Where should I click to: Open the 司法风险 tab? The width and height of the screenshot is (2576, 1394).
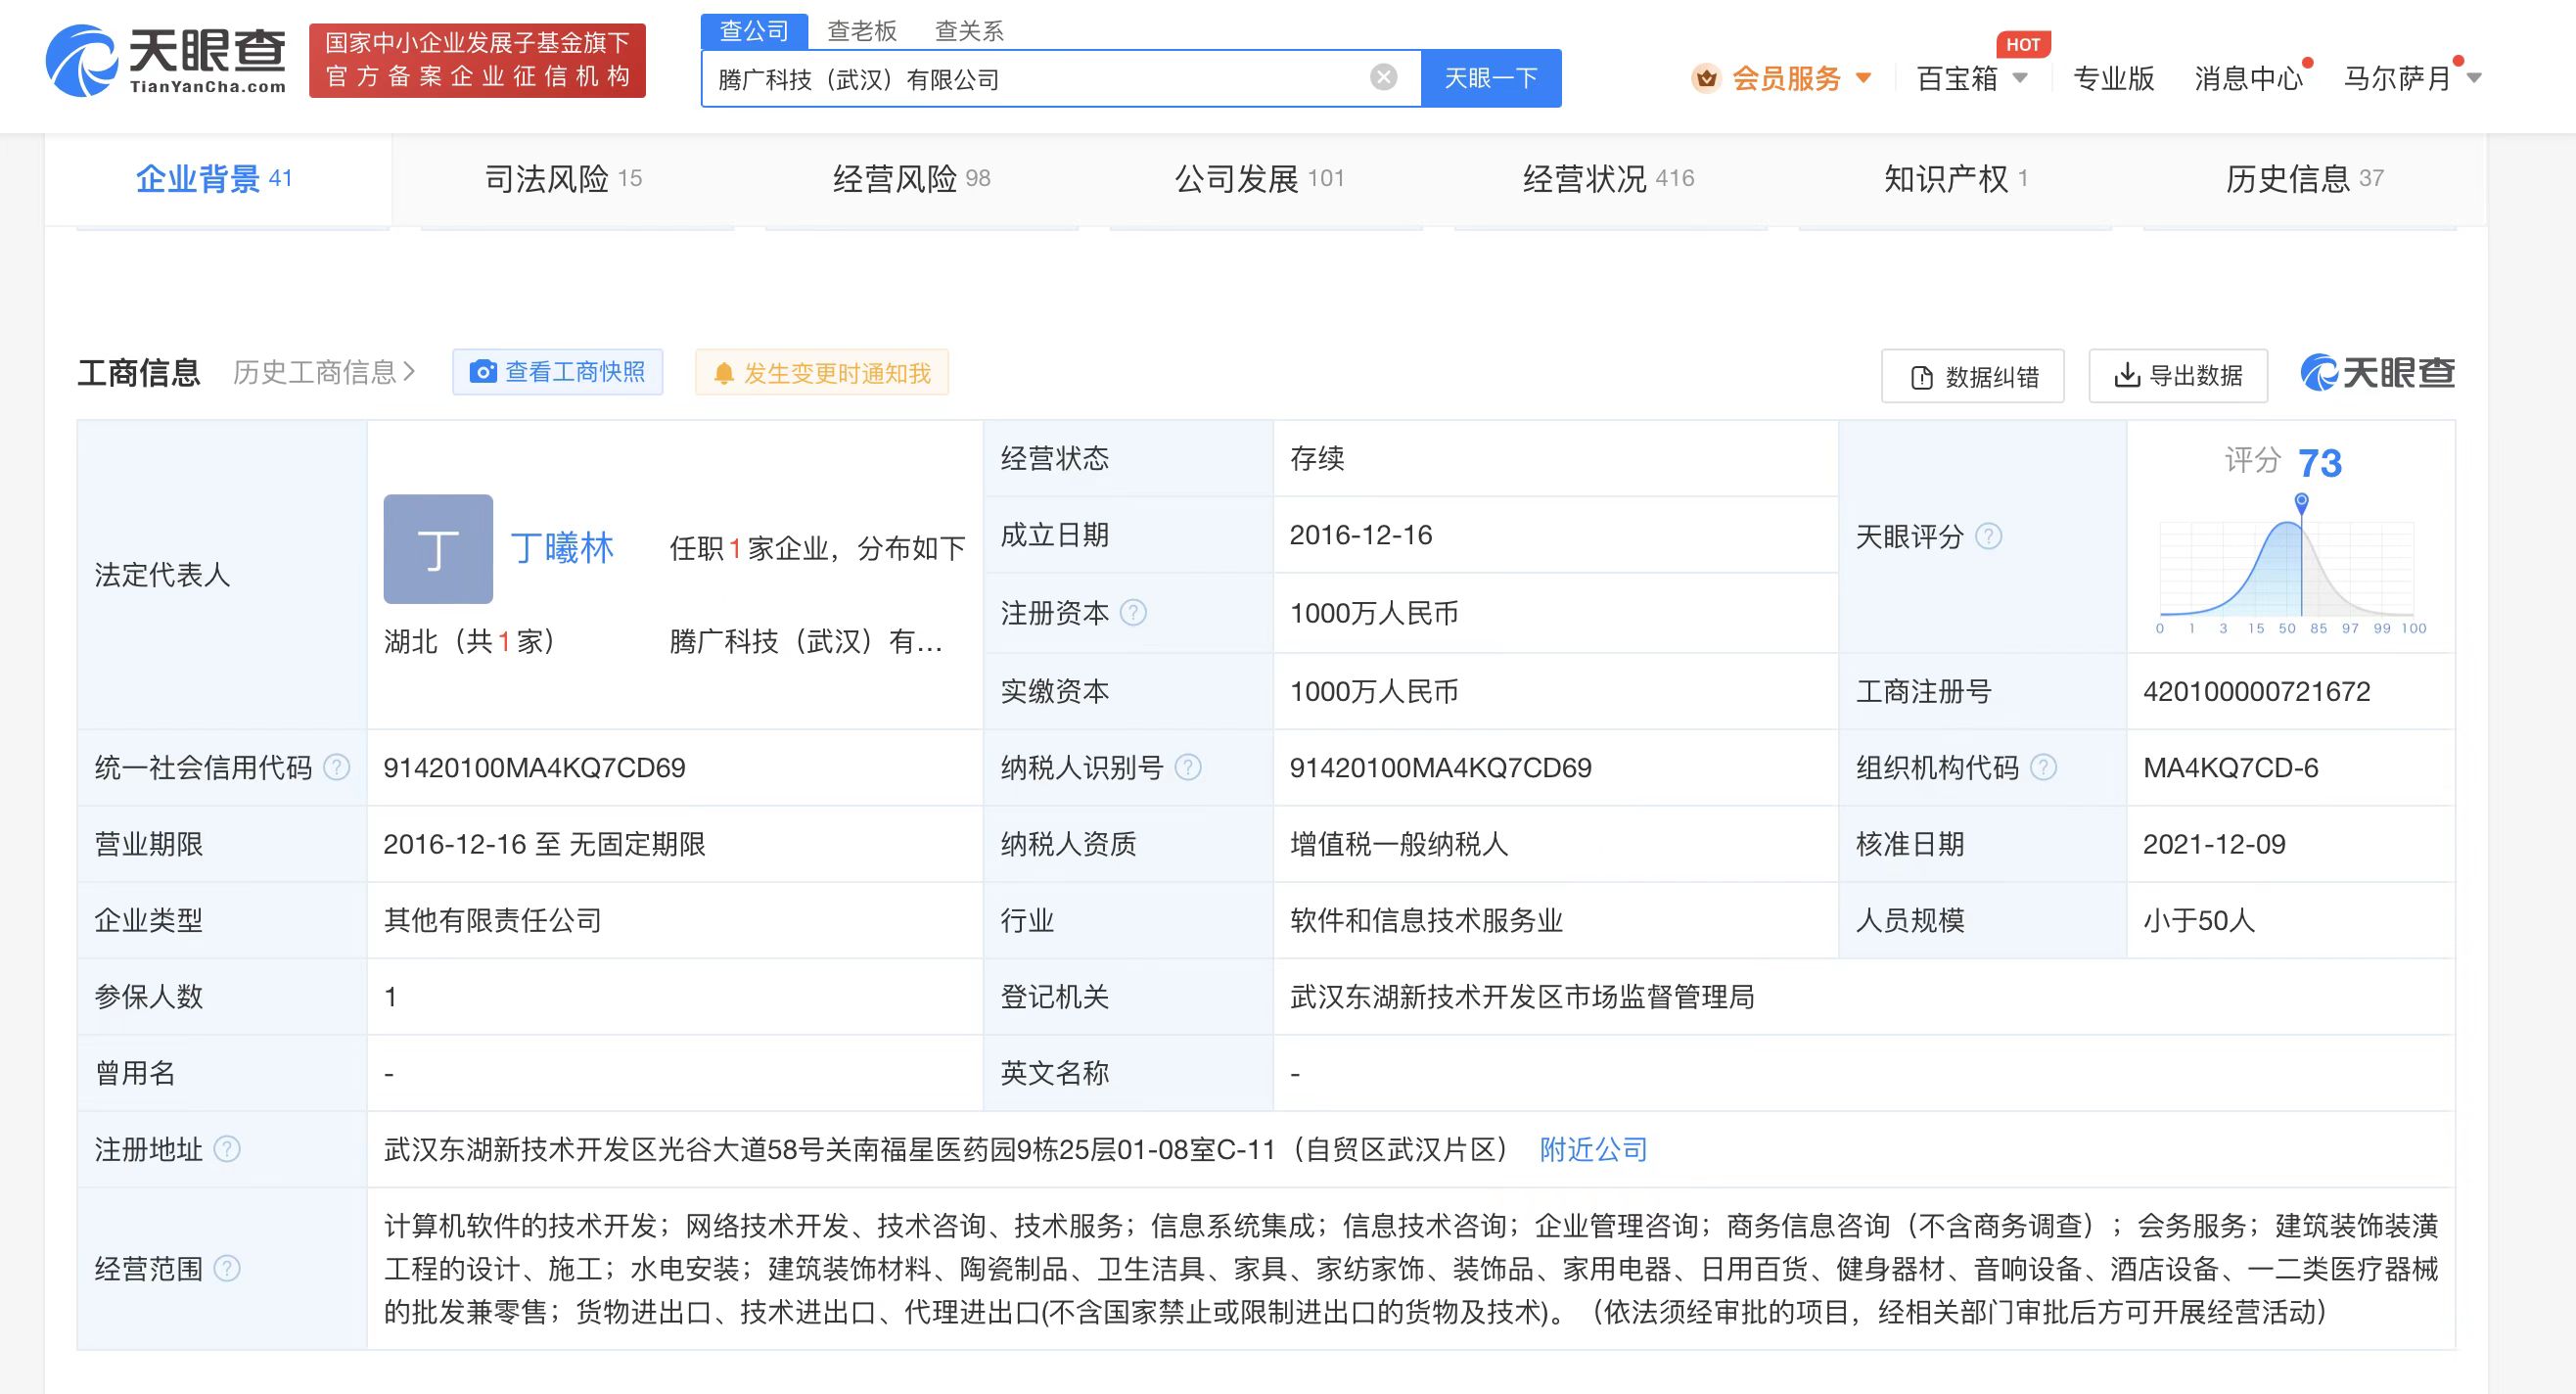[x=563, y=179]
